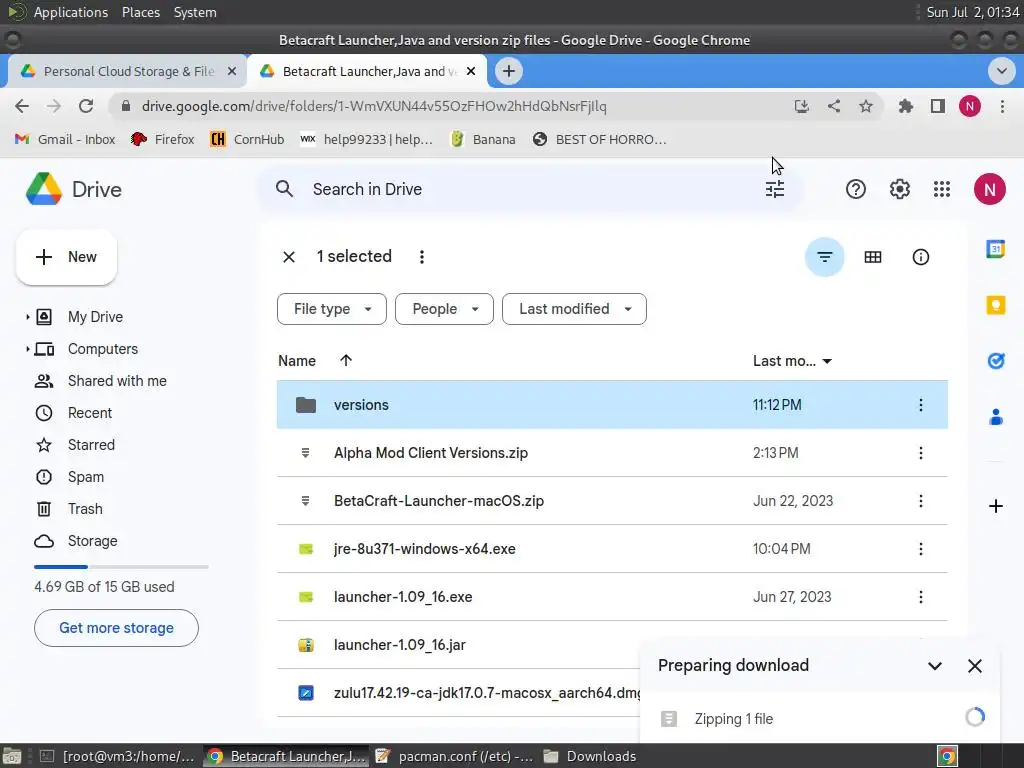Open the Google apps grid
Viewport: 1024px width, 768px height.
(x=942, y=189)
